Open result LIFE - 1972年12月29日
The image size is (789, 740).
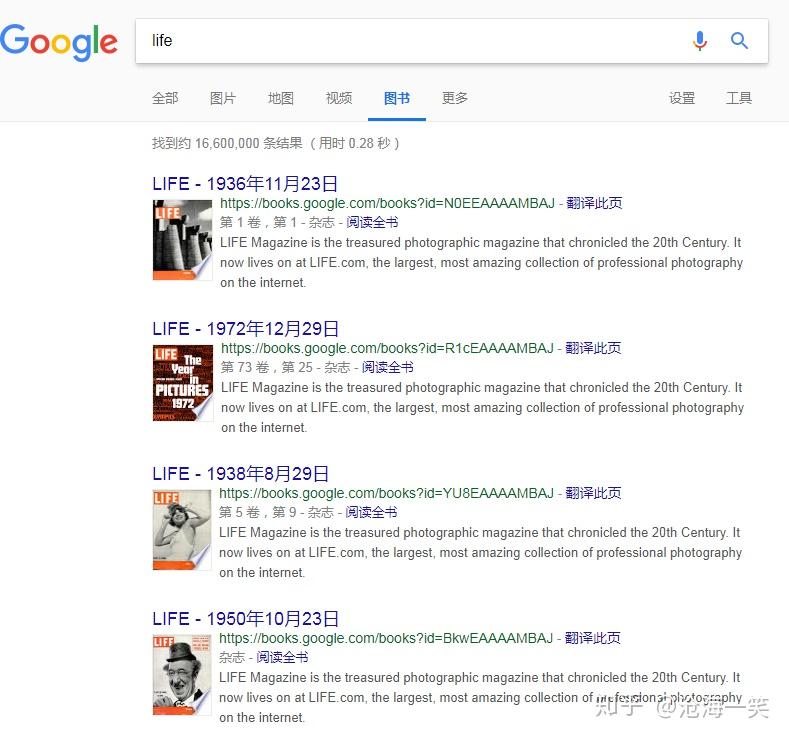point(246,328)
